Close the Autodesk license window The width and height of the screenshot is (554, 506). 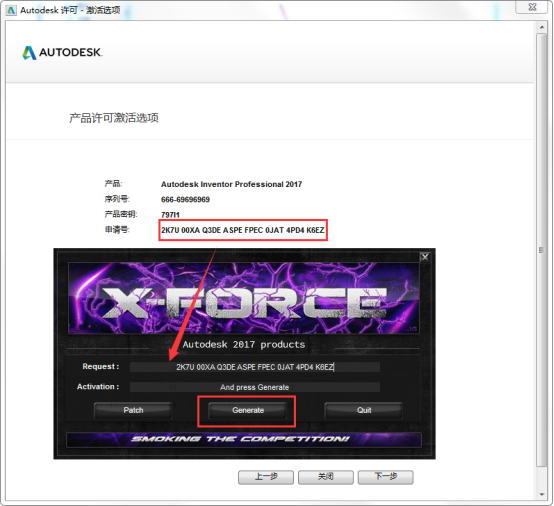(x=532, y=7)
